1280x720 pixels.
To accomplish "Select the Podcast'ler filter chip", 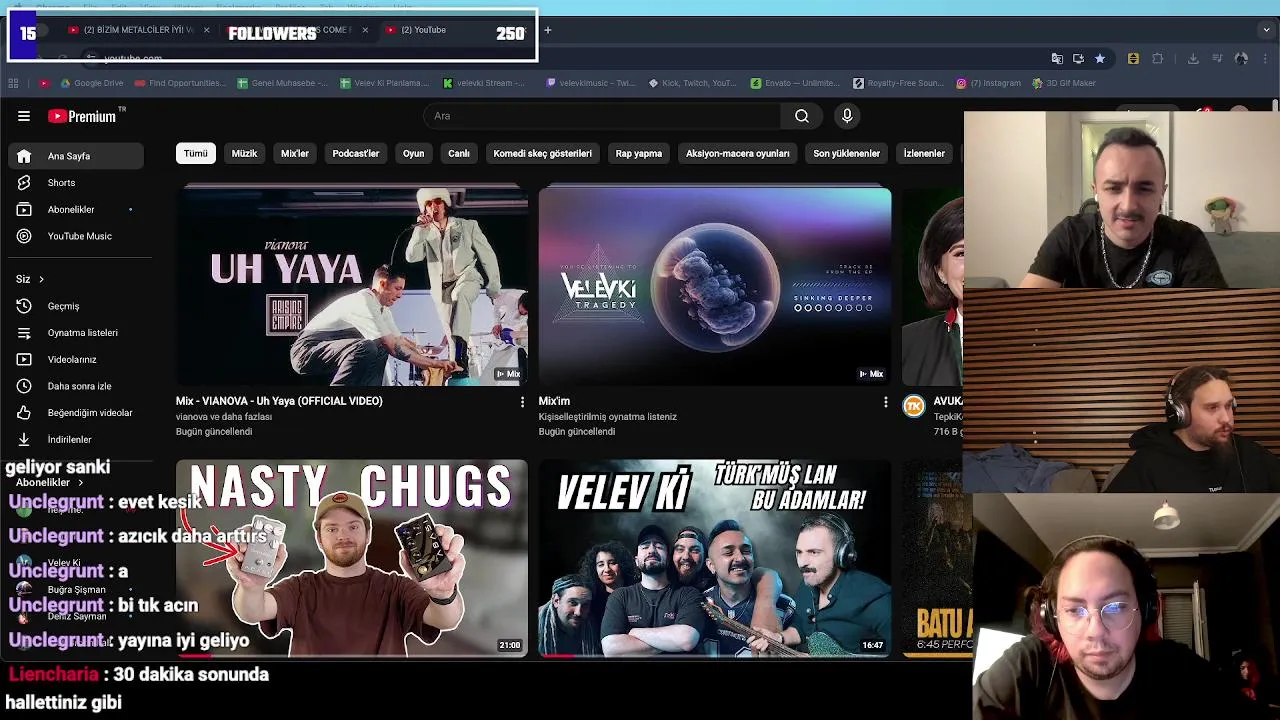I will (355, 153).
